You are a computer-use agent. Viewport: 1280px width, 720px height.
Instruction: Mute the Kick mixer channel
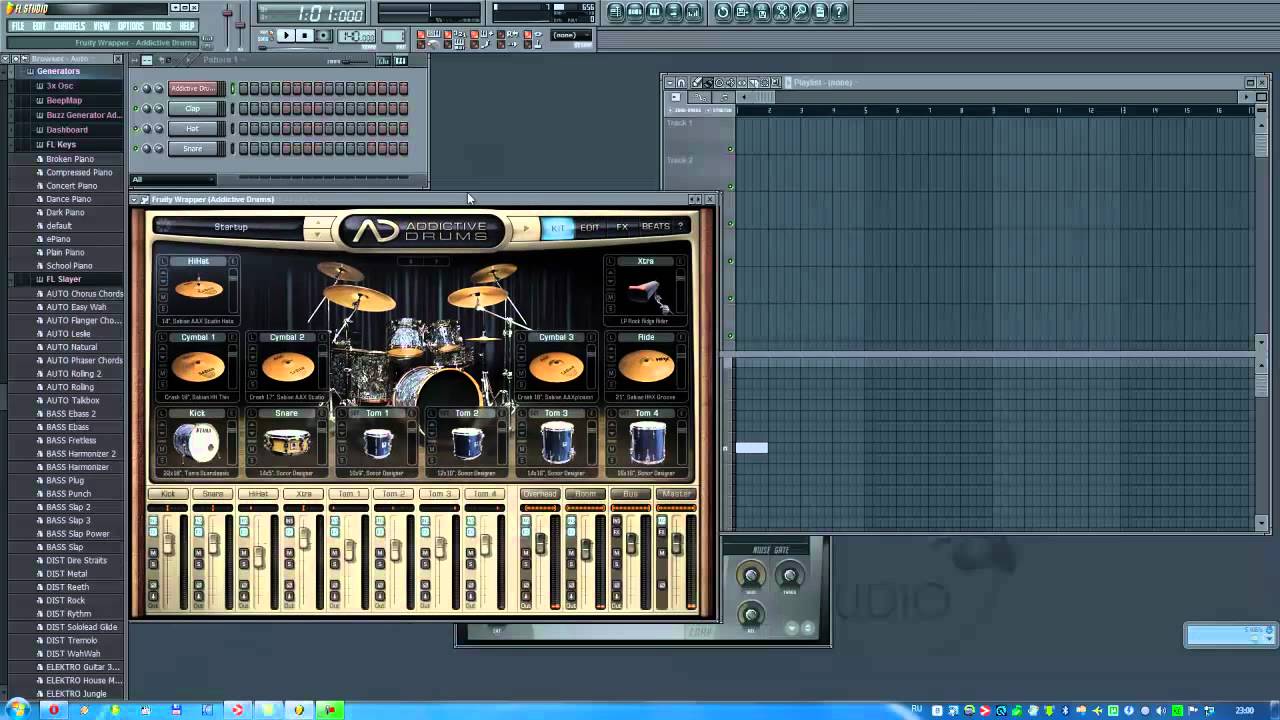click(153, 553)
